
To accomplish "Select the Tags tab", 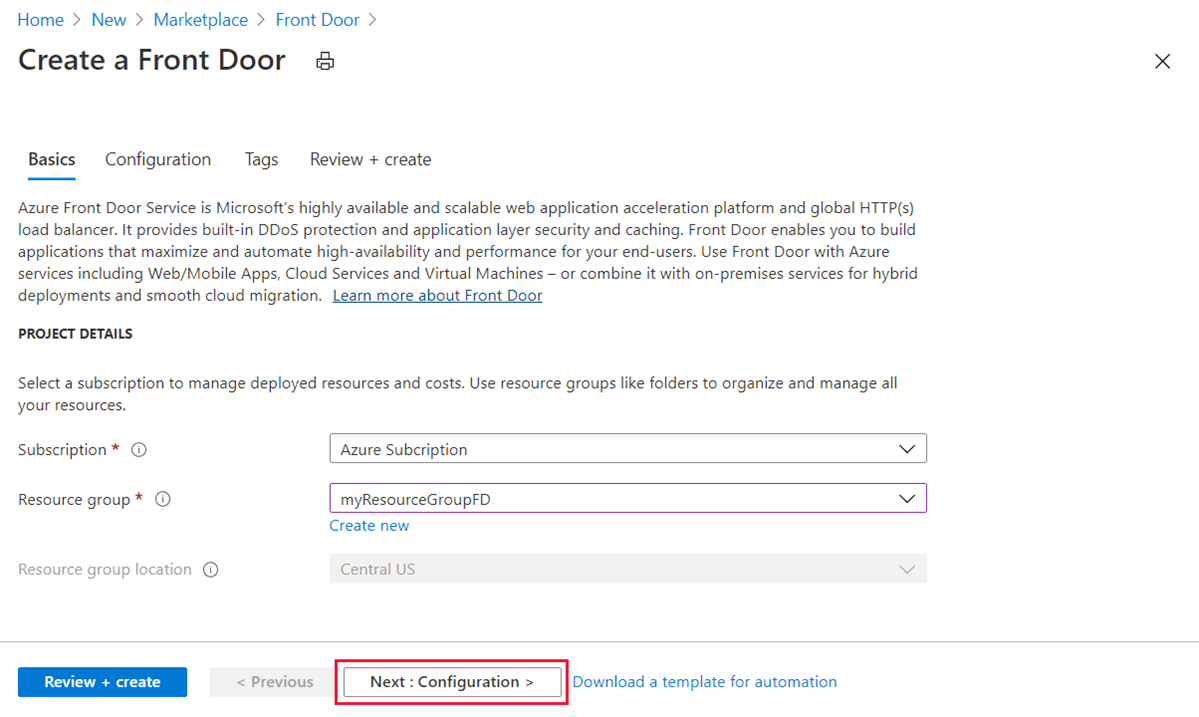I will [261, 159].
